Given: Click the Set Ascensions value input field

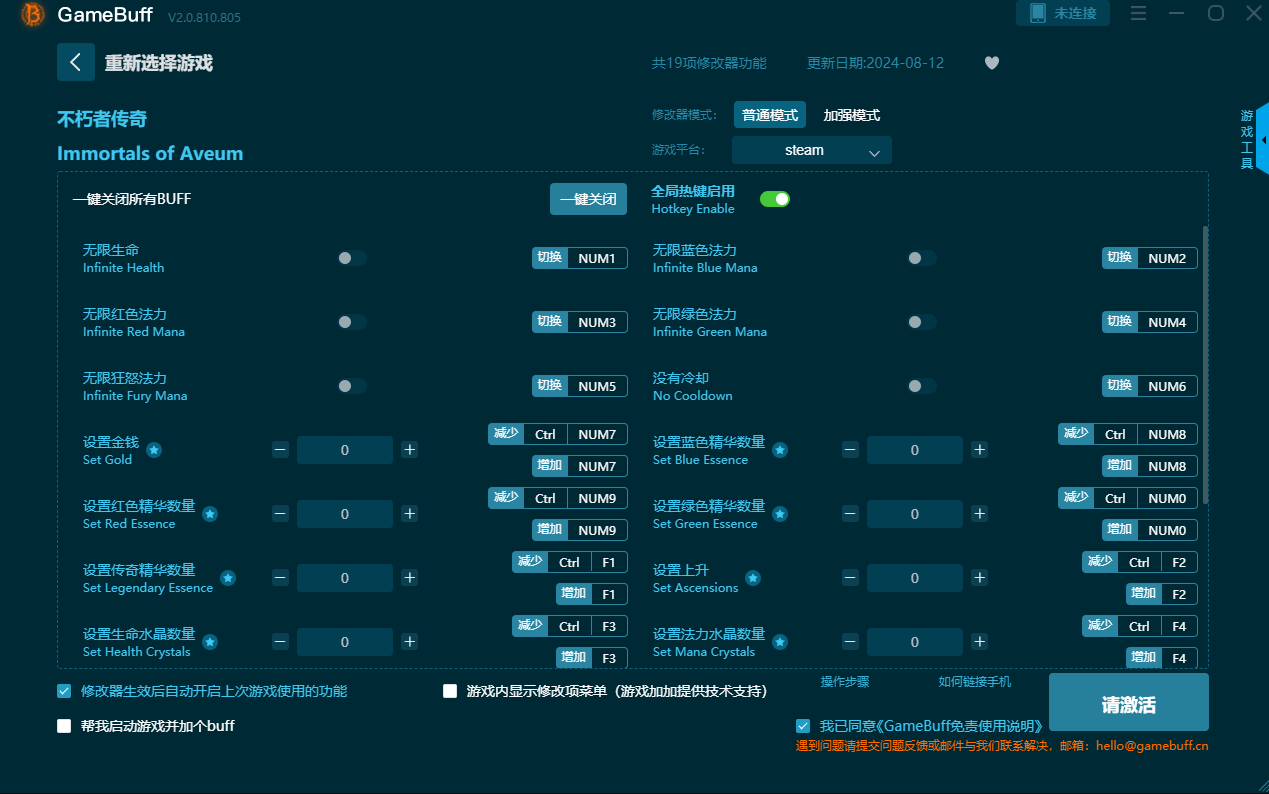Looking at the screenshot, I should click(x=915, y=578).
